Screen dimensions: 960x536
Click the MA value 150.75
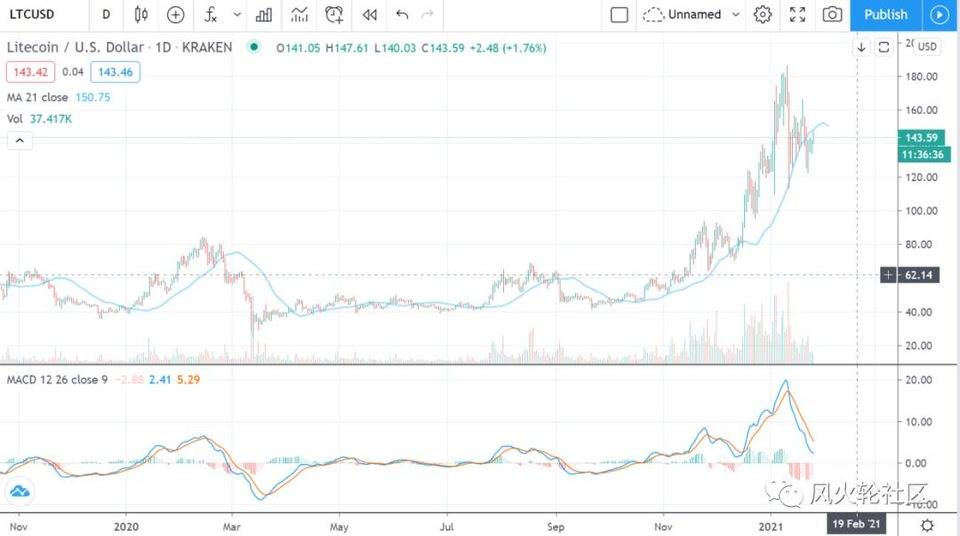93,97
